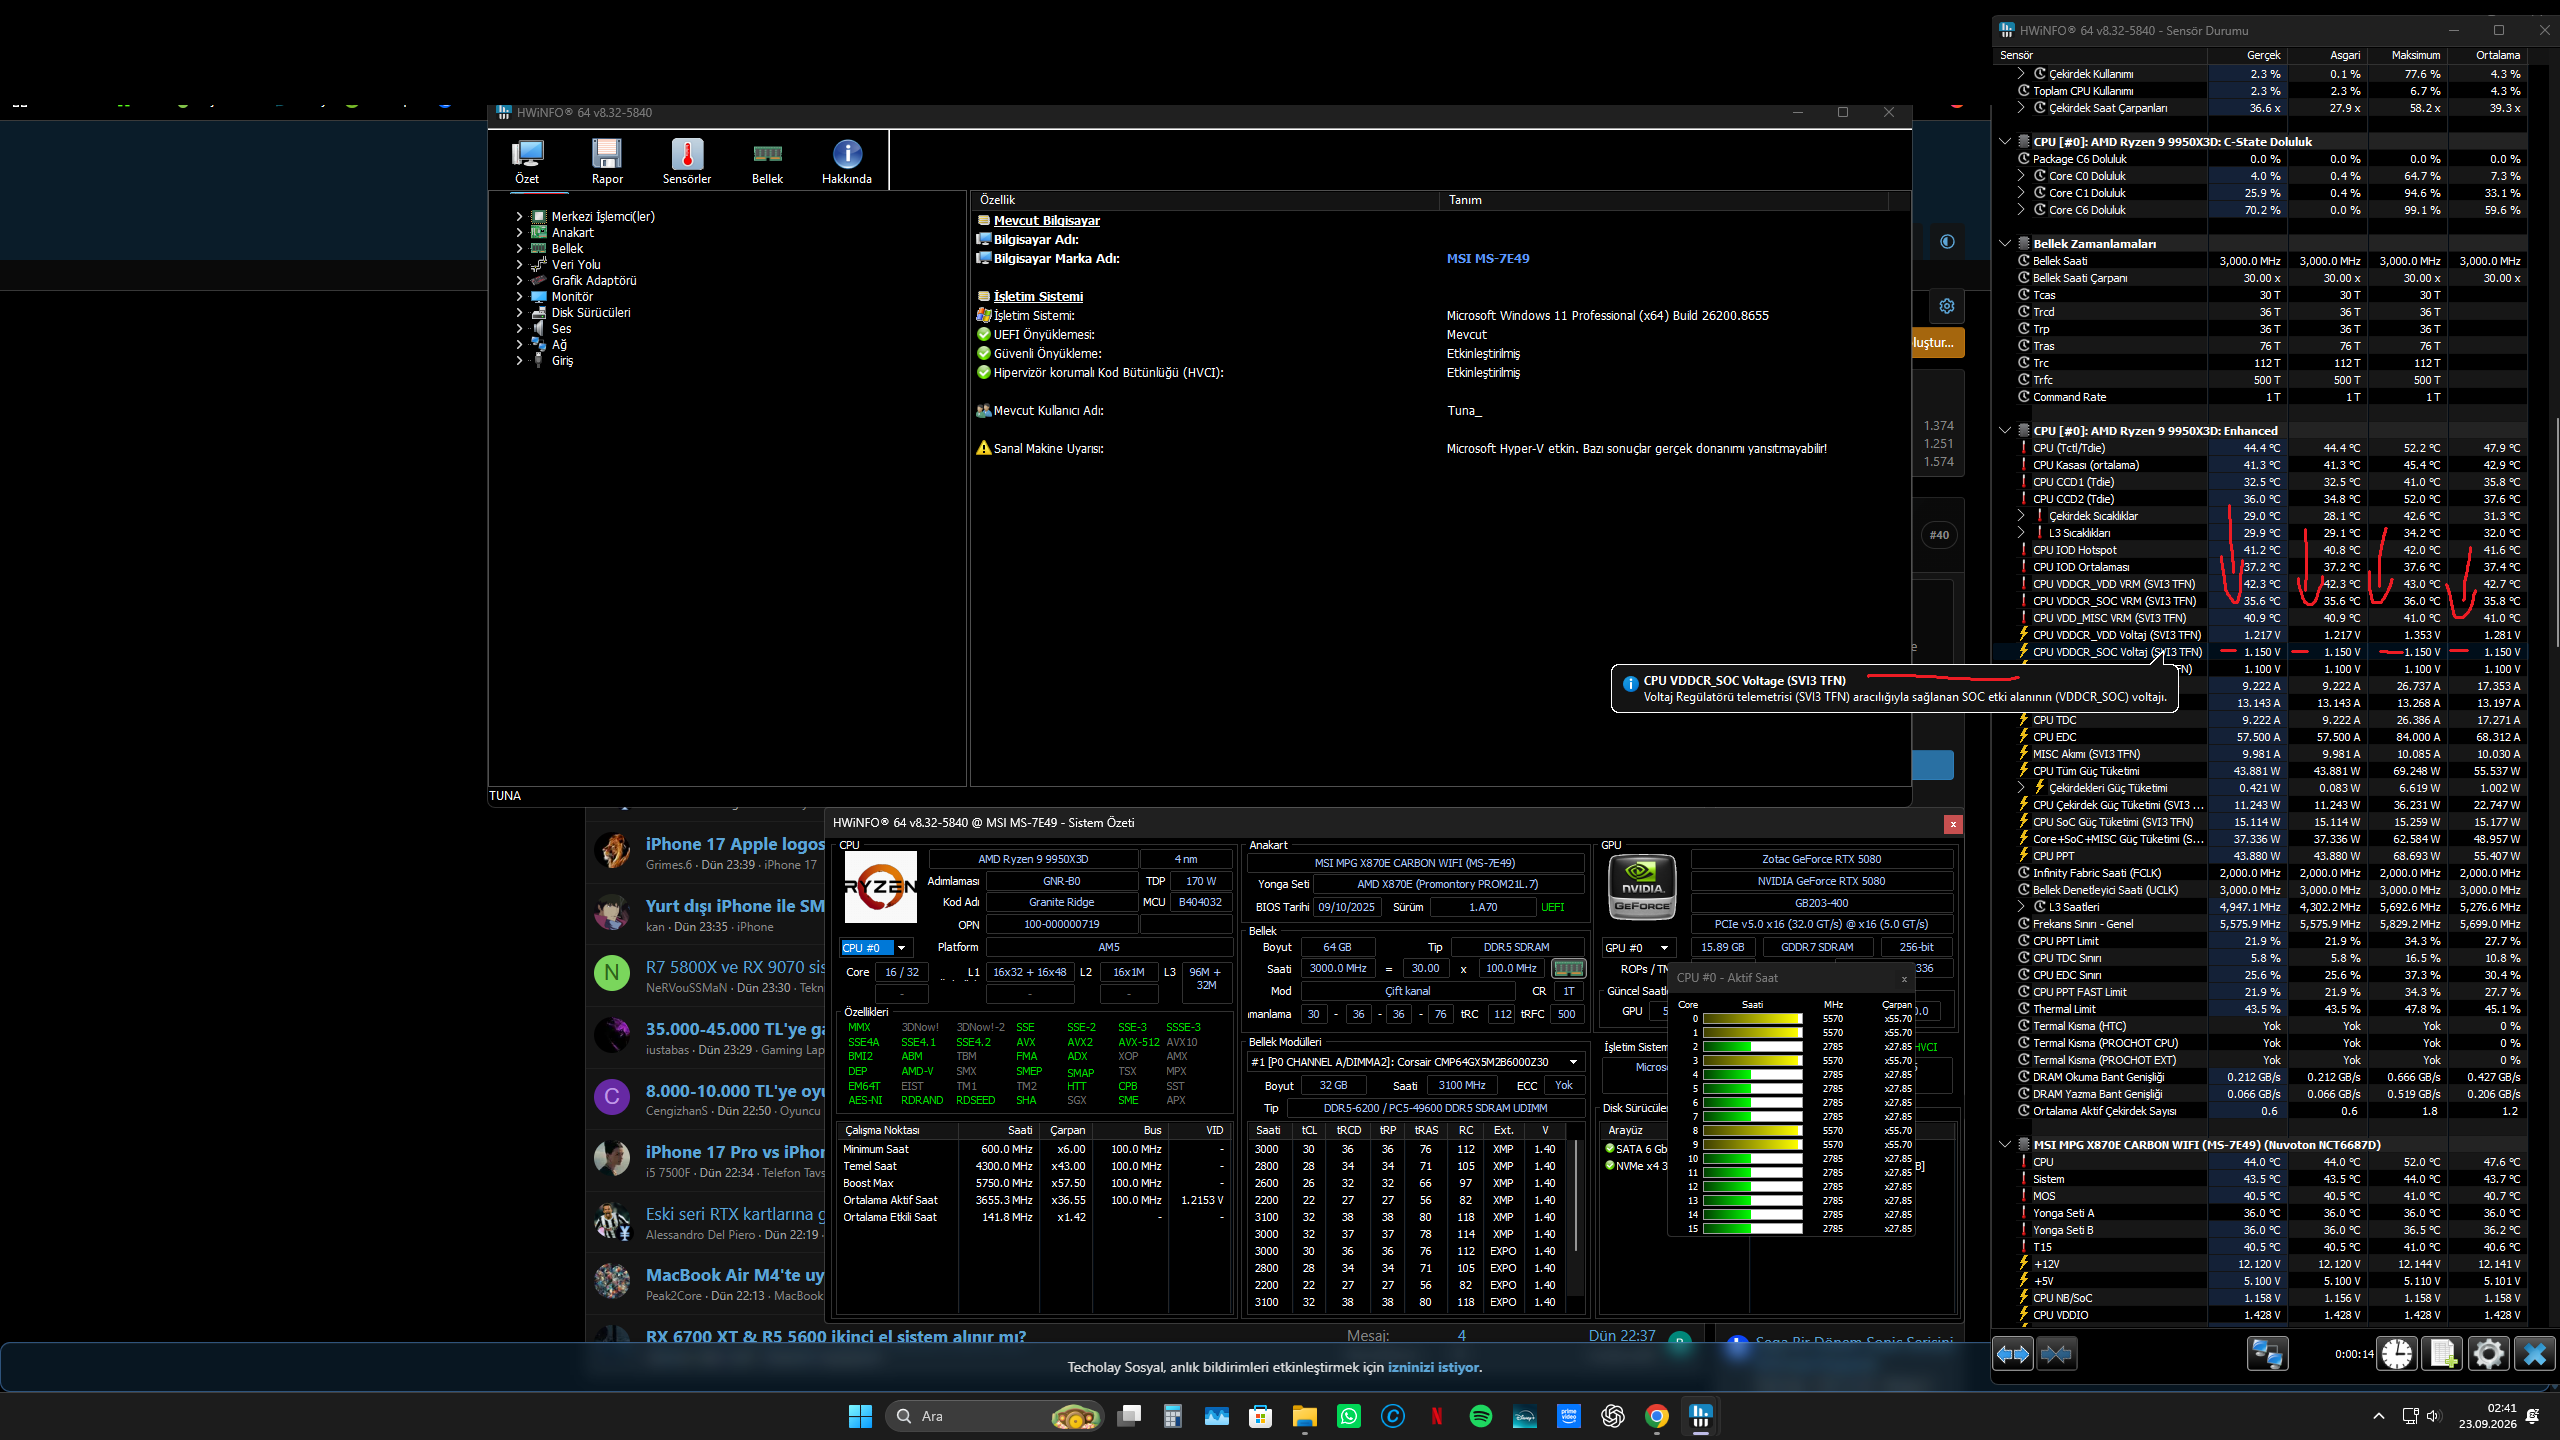The image size is (2560, 1440).
Task: Click the collapse-columns inward arrows sensor button
Action: [x=2057, y=1354]
